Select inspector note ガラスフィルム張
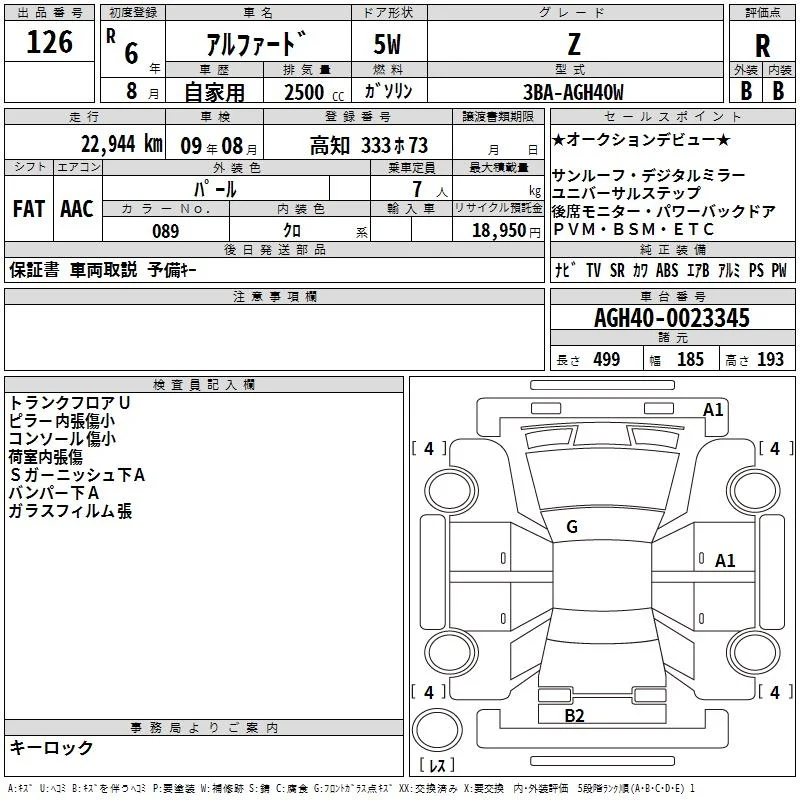Screen dimensions: 800x800 click(70, 510)
